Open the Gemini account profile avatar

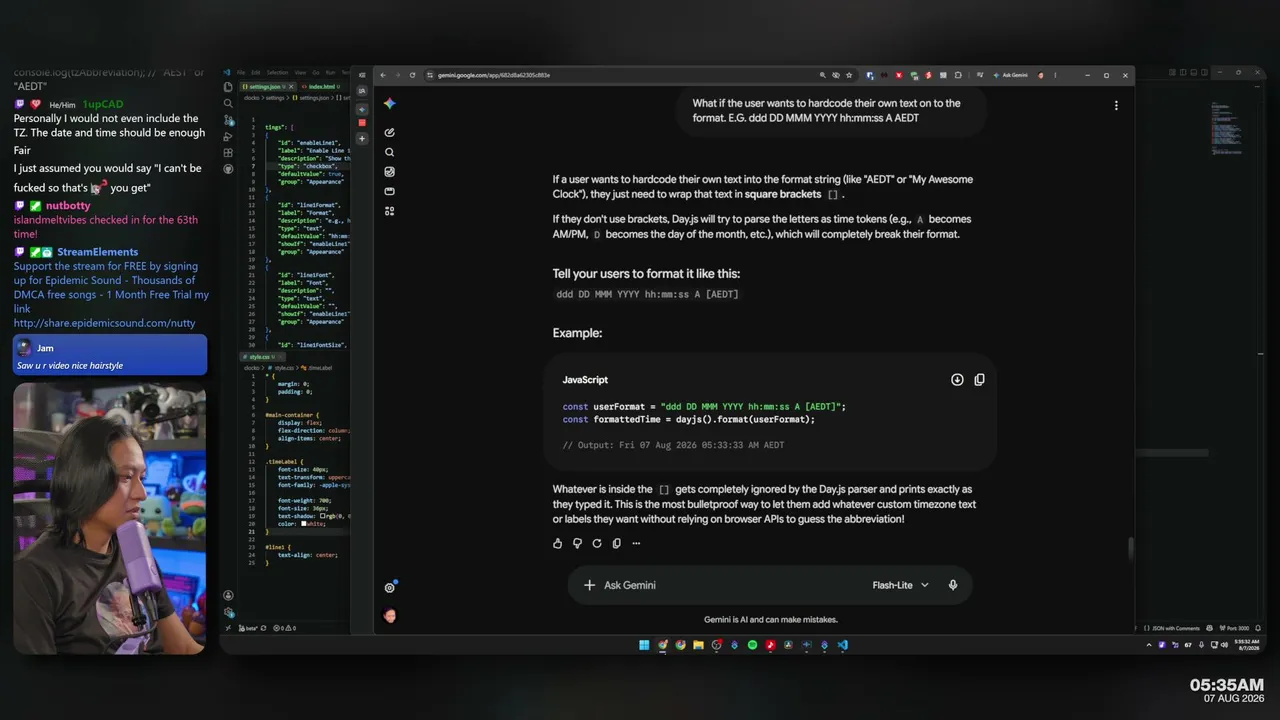(x=390, y=616)
